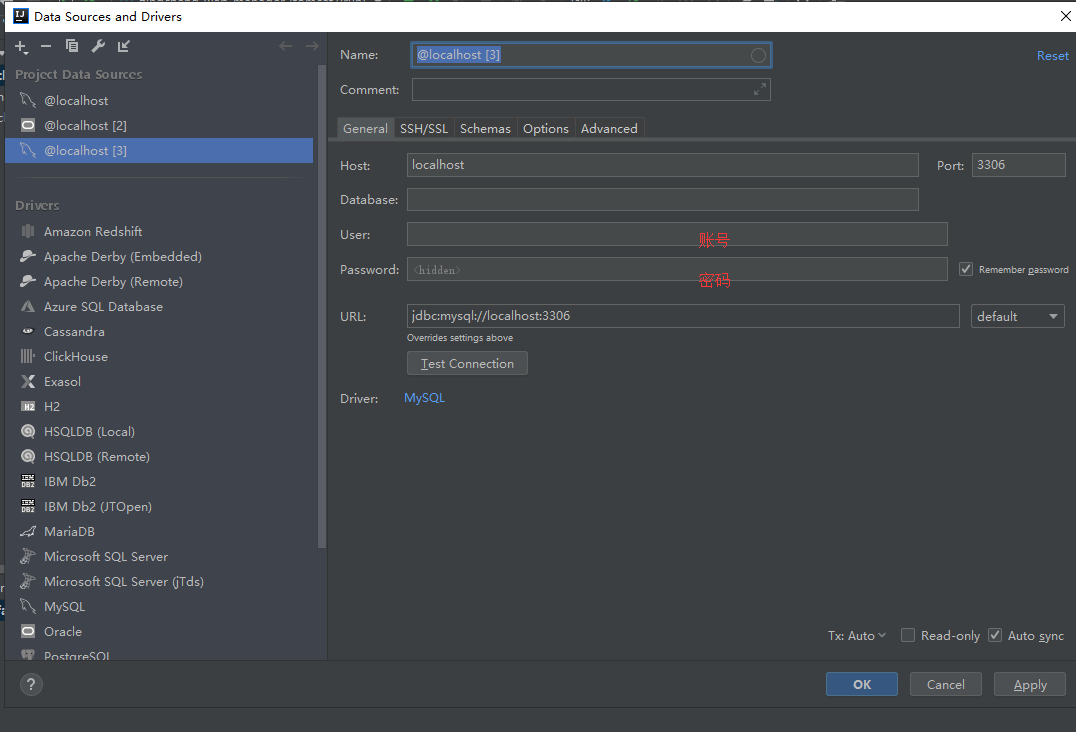Screen dimensions: 1076x732
Task: Select @localhost [2] in Project Data Sources
Action: pyautogui.click(x=88, y=125)
